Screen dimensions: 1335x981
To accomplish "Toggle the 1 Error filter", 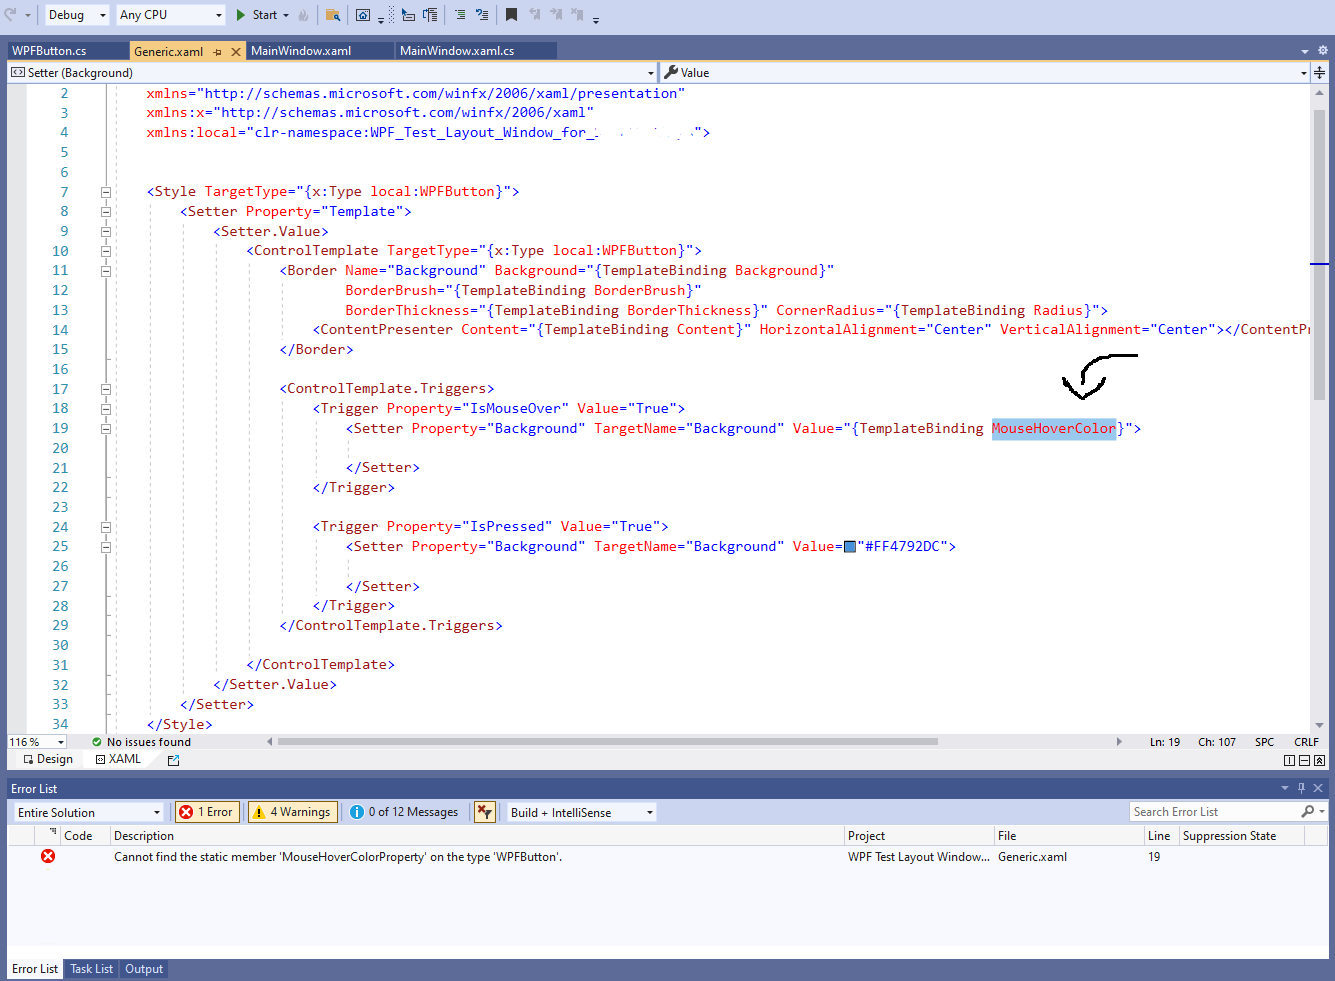I will (x=205, y=812).
